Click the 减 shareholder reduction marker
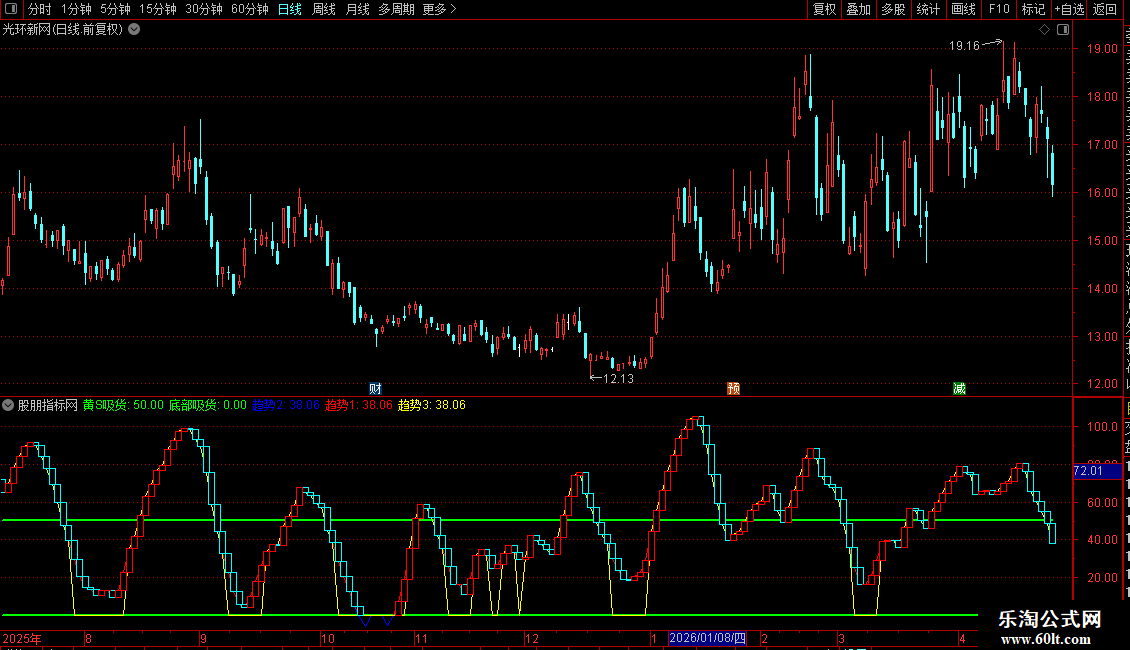 click(959, 389)
